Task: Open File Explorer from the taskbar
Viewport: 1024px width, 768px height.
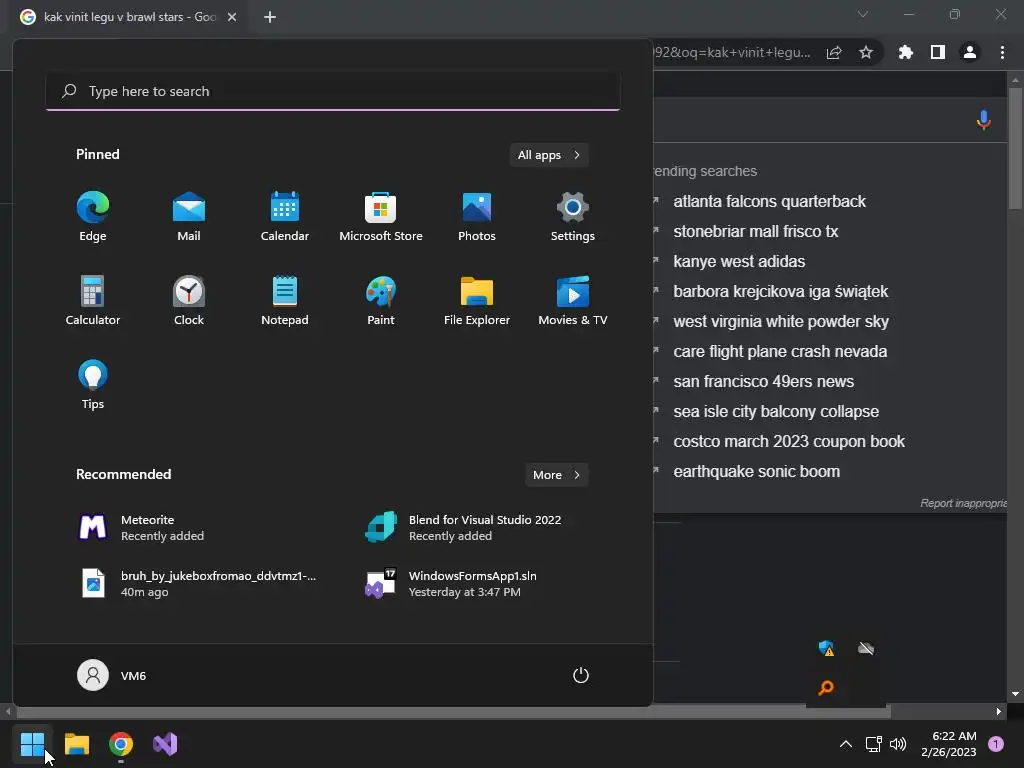Action: coord(77,744)
